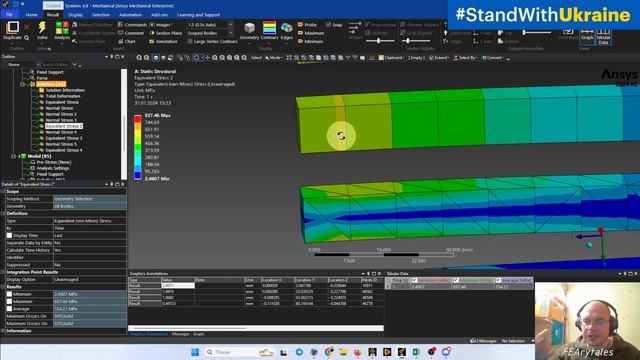The image size is (640, 360).
Task: Click the Select By button
Action: (465, 58)
